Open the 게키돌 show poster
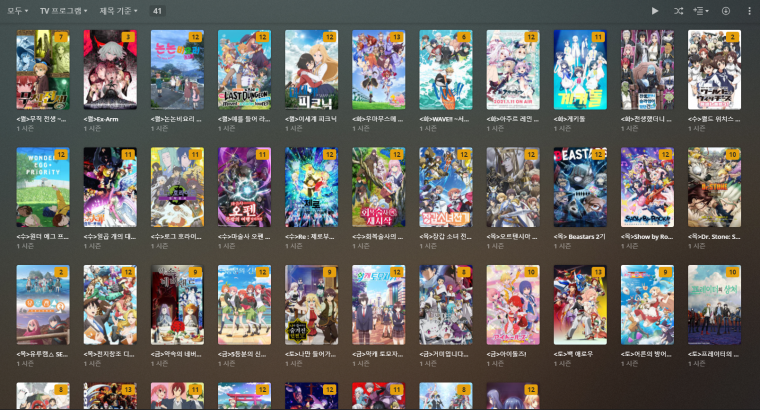760x410 pixels. (x=580, y=70)
